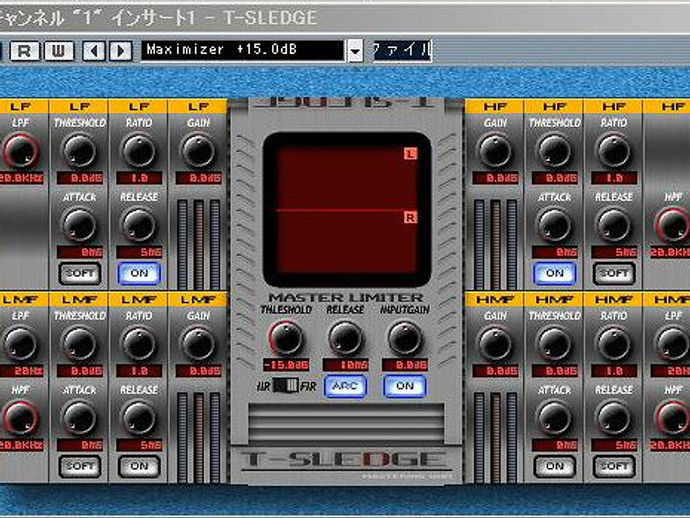Click the Write automation W button
Viewport: 690px width, 518px height.
[59, 51]
